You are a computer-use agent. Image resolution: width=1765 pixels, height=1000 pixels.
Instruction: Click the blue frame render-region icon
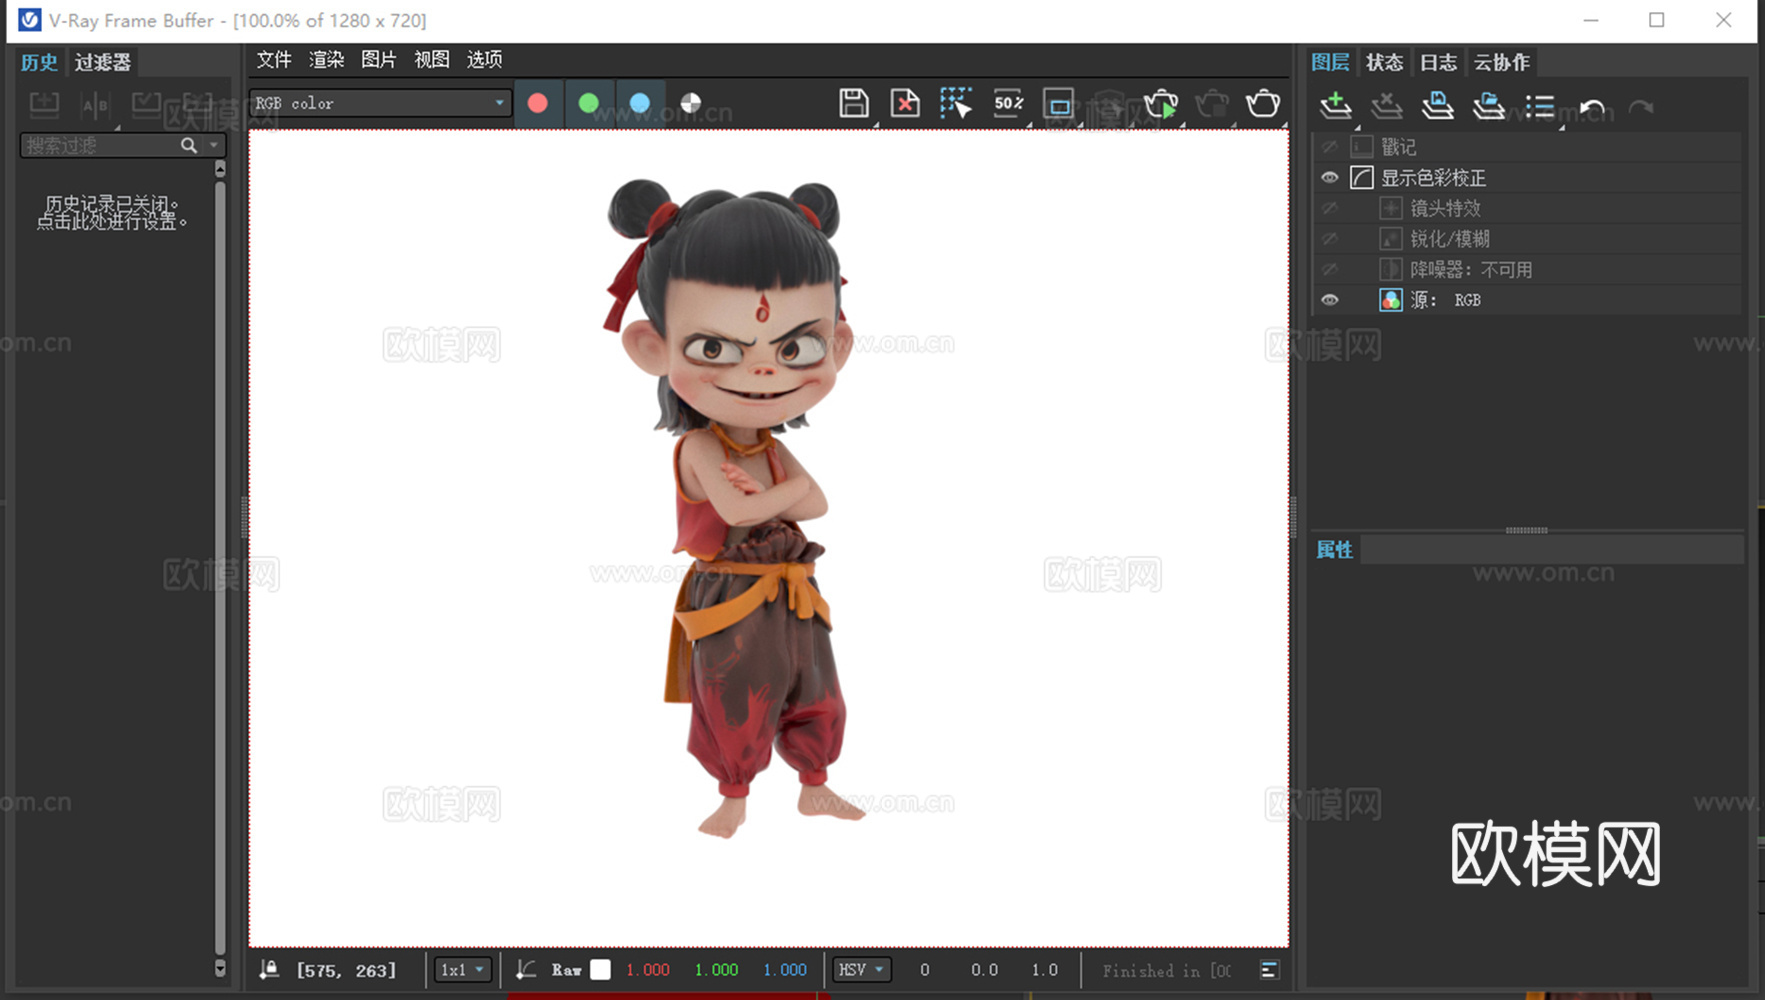click(x=1059, y=103)
